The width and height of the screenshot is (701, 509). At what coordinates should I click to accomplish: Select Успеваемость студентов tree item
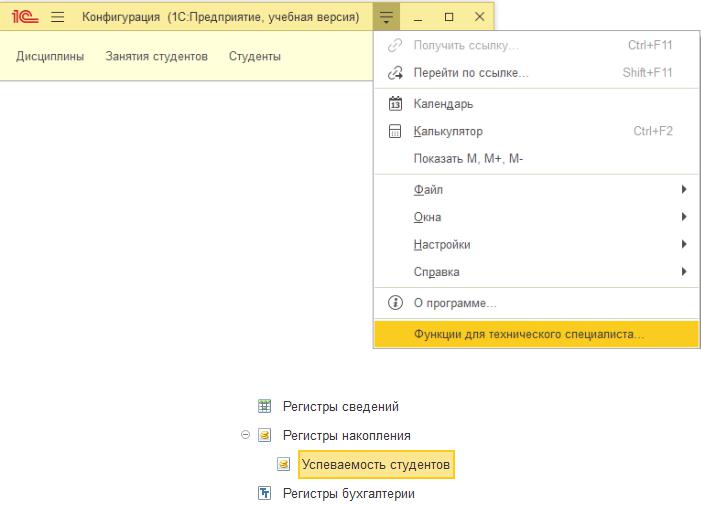point(376,465)
